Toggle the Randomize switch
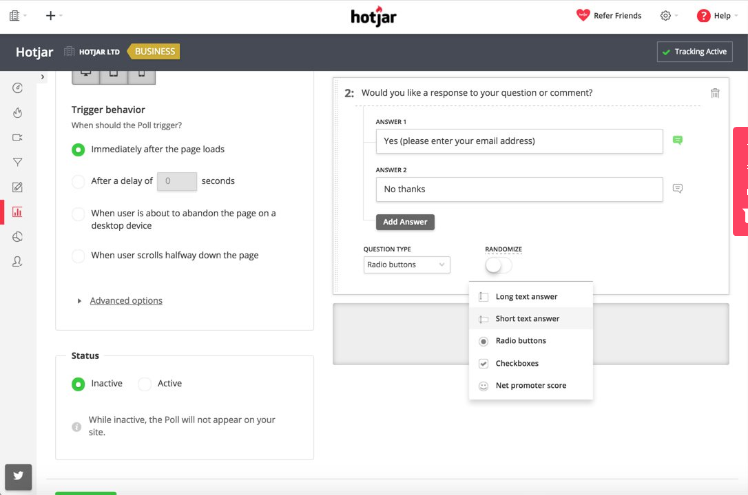This screenshot has width=748, height=495. click(x=498, y=265)
